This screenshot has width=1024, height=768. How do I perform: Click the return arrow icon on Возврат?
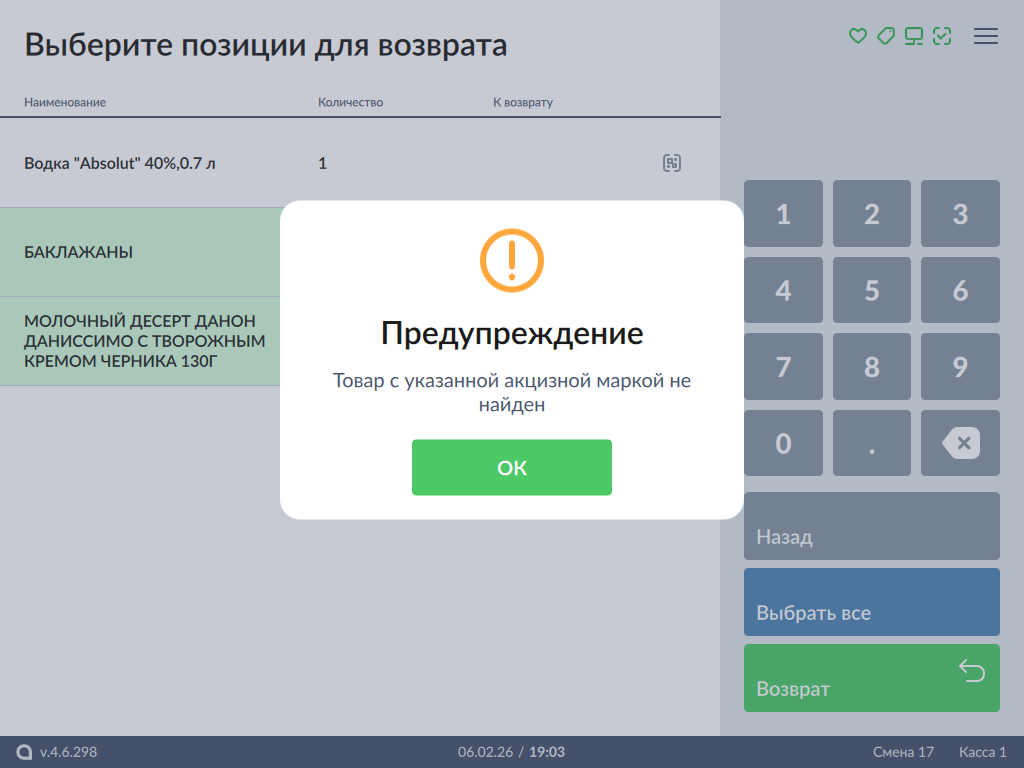point(971,671)
